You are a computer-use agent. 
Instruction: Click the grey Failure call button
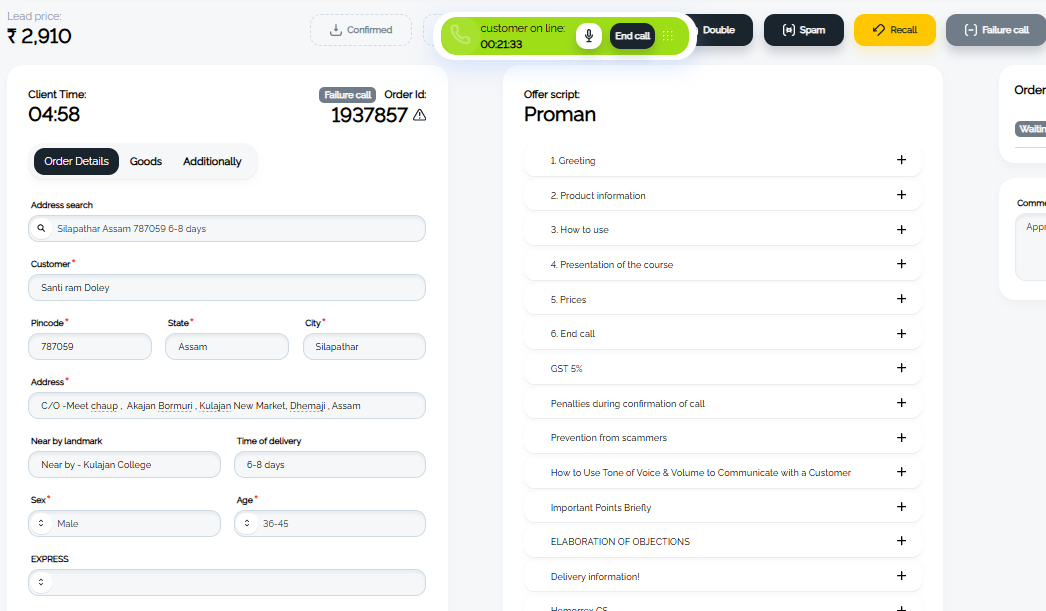click(x=996, y=30)
